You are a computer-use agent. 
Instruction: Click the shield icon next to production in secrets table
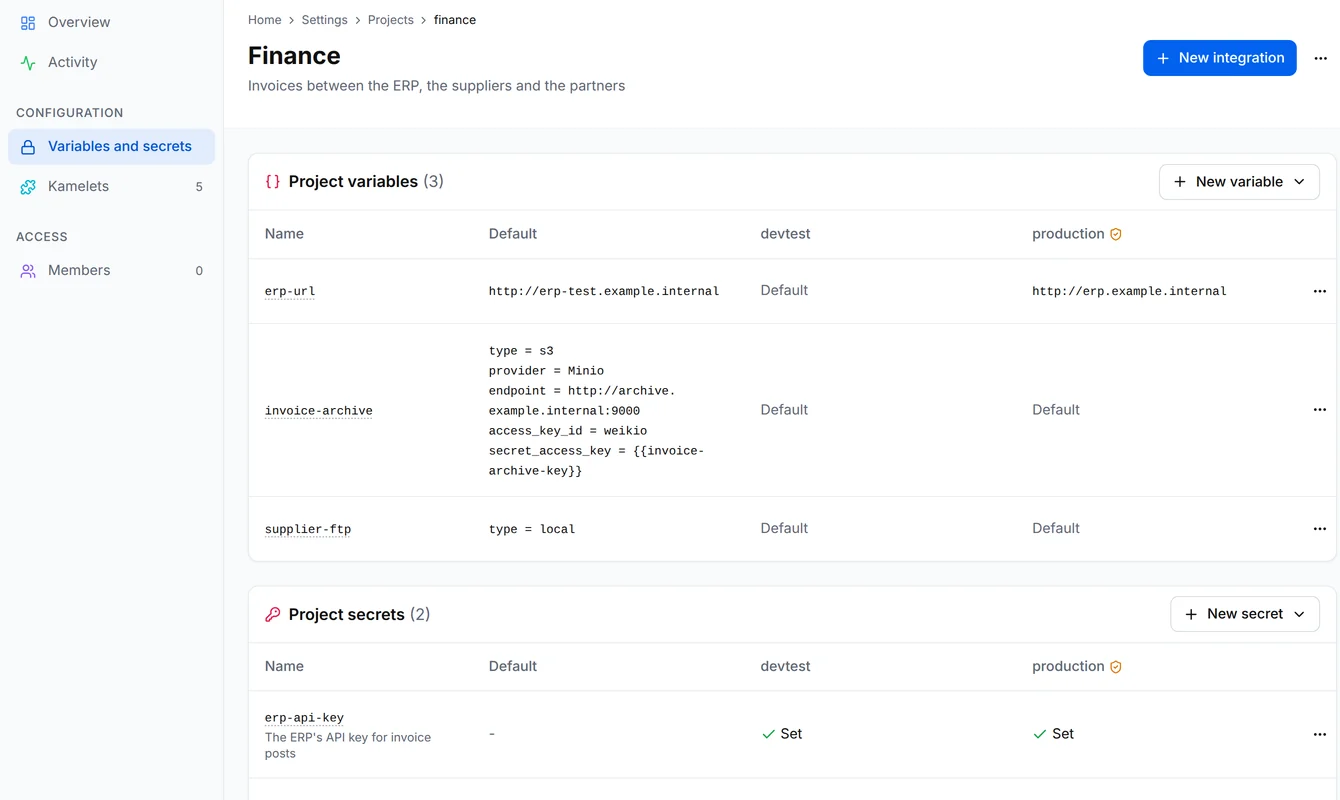(1116, 667)
